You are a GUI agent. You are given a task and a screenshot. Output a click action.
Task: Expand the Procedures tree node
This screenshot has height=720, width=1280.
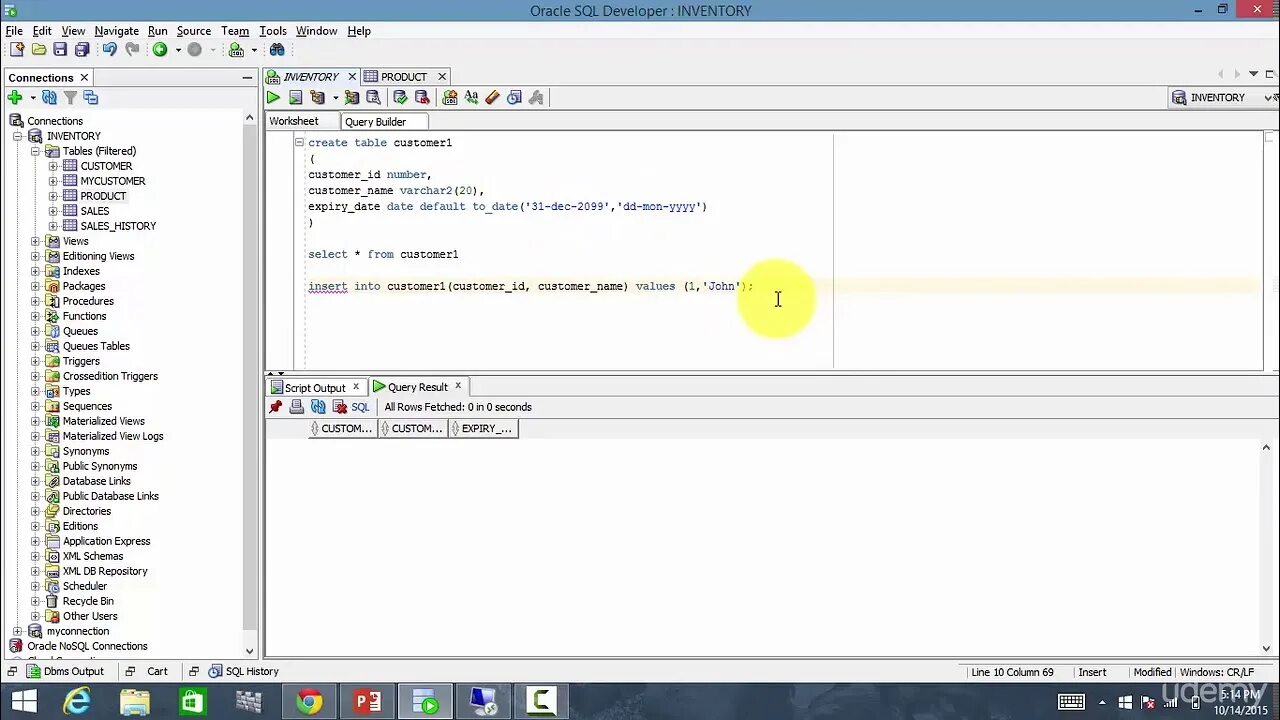(35, 301)
